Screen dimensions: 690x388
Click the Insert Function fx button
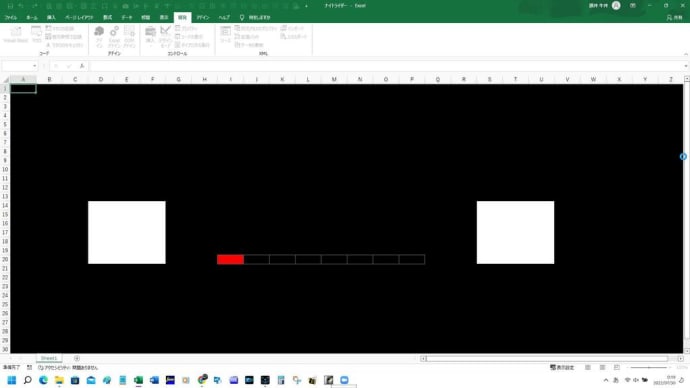[82, 66]
